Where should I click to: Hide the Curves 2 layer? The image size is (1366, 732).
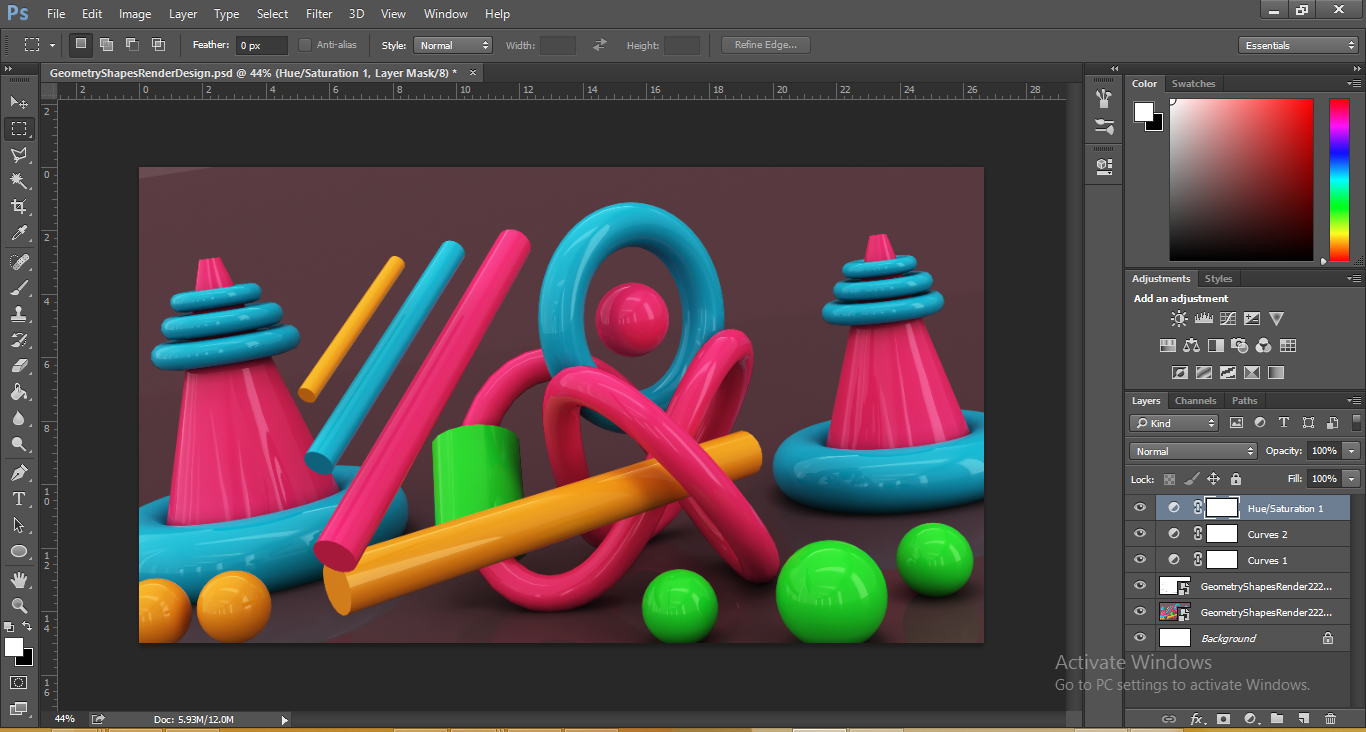(x=1140, y=534)
